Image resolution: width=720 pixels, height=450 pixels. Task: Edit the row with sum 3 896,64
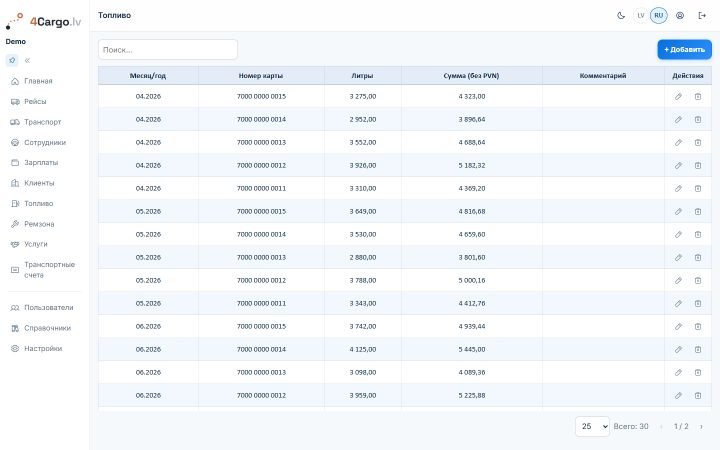click(678, 119)
